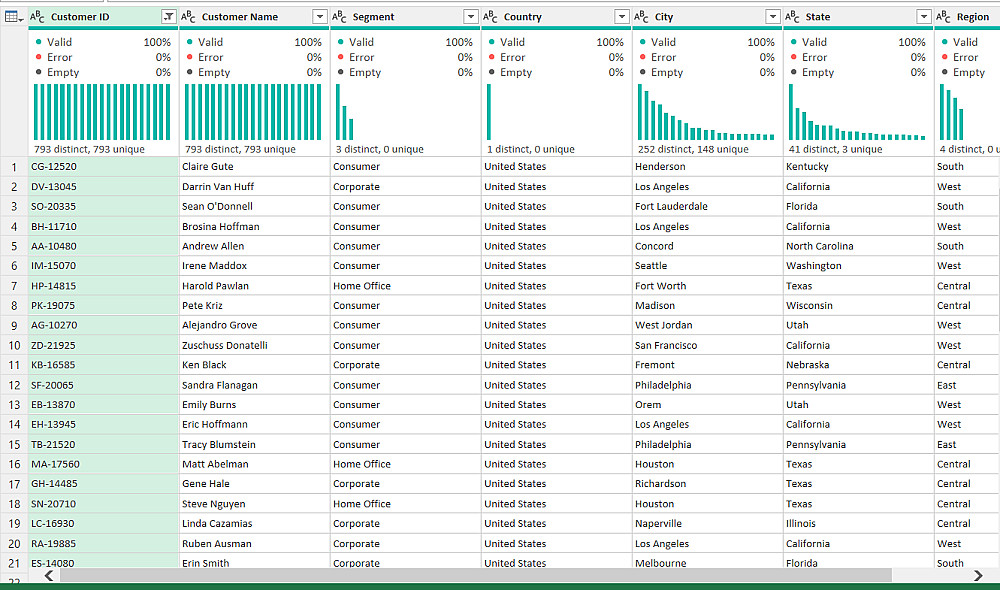Open the Country column filter dropdown
Viewport: 1000px width, 590px height.
(x=621, y=17)
